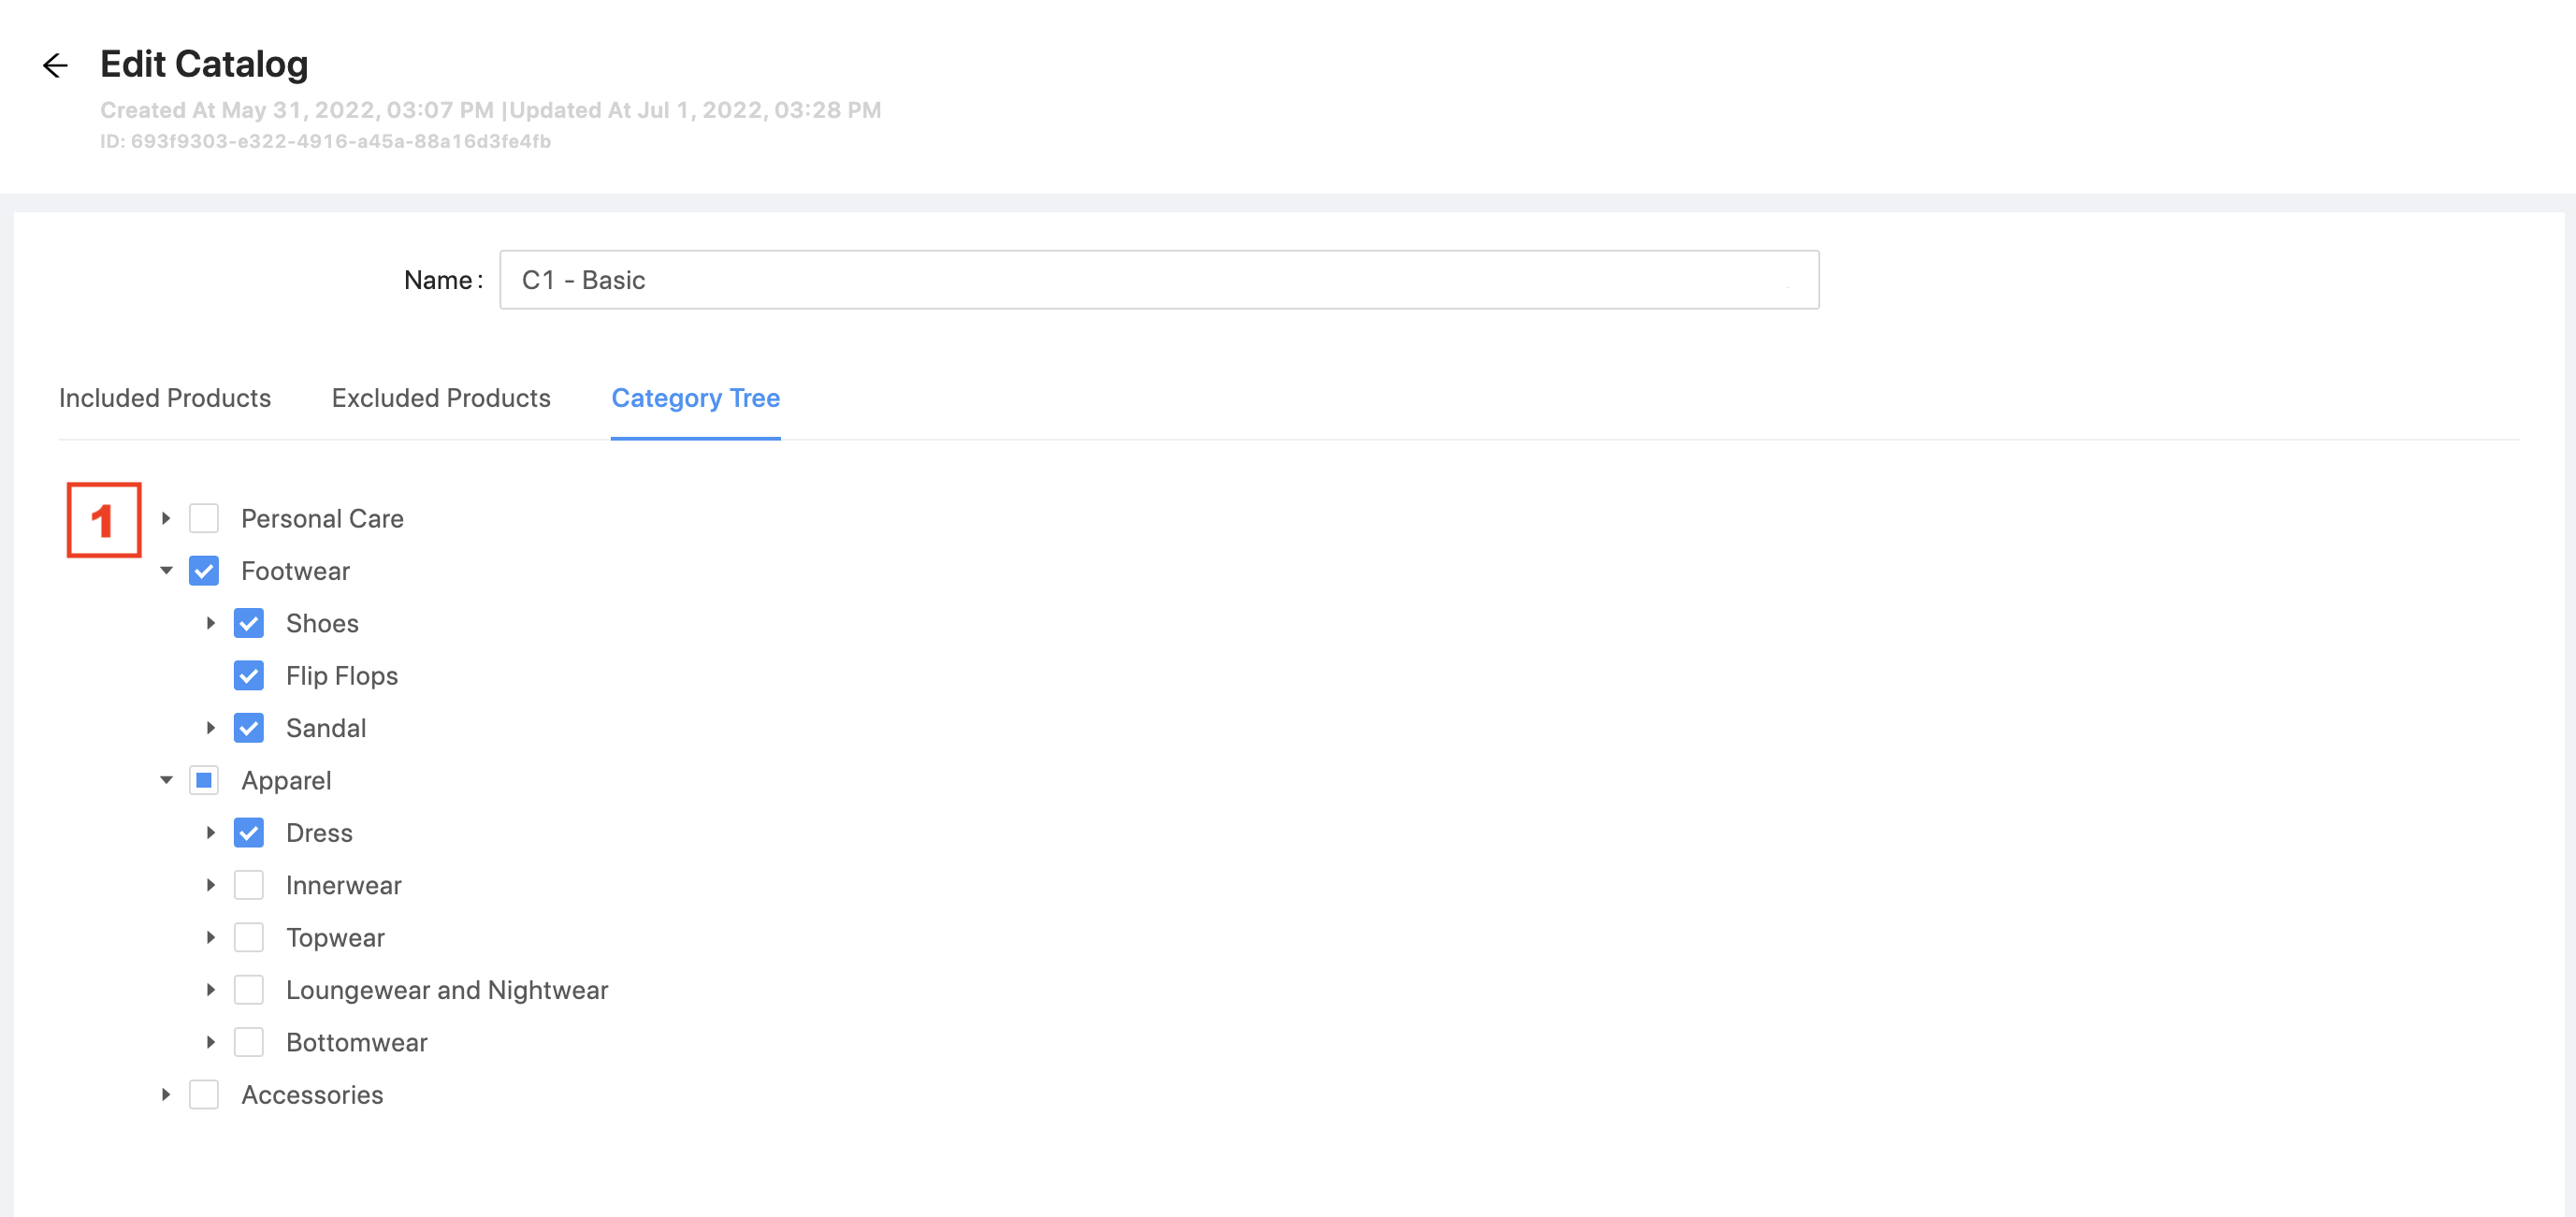The image size is (2576, 1217).
Task: Check the Accessories checkbox
Action: (x=204, y=1094)
